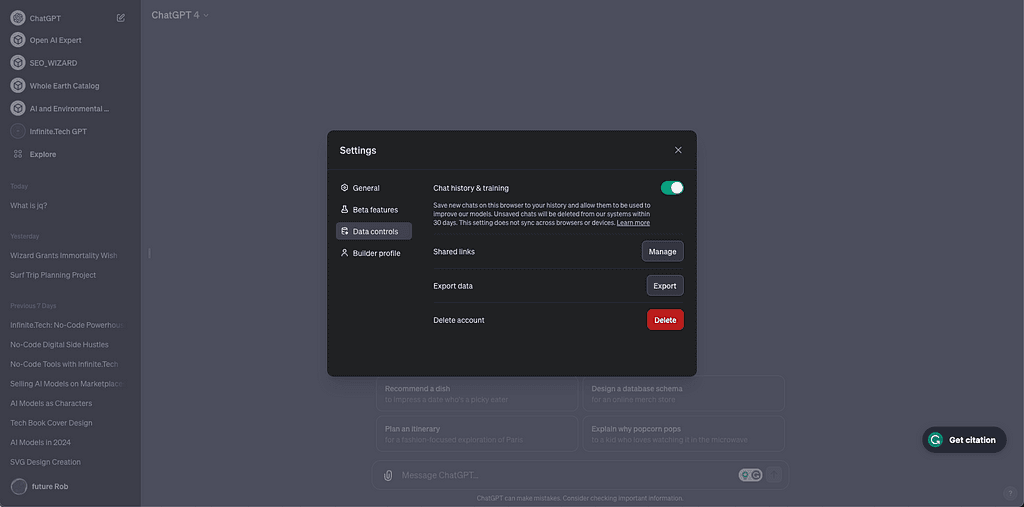Click the sidebar collapse handle
This screenshot has width=1024, height=507.
(x=150, y=253)
